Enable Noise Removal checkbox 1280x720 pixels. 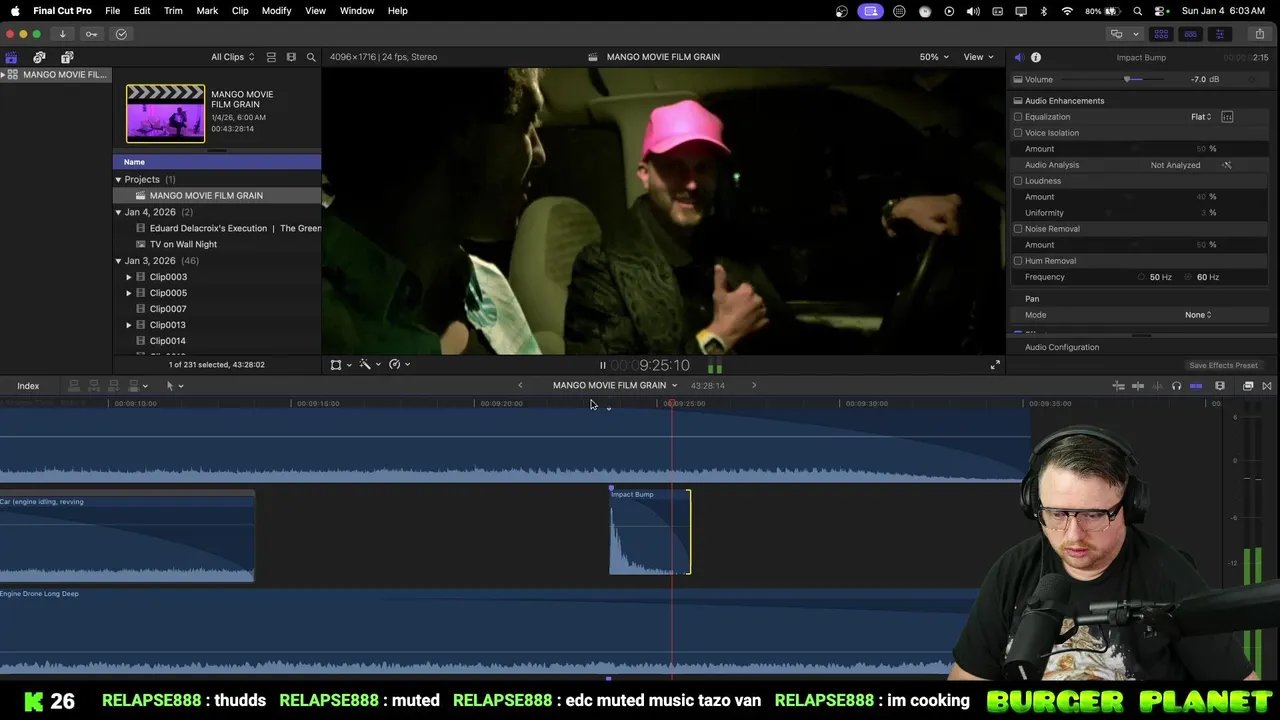tap(1018, 229)
